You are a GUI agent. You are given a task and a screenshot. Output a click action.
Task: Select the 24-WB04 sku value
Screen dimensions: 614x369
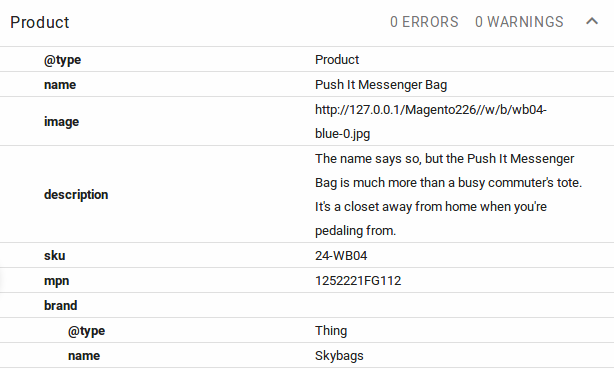point(341,256)
